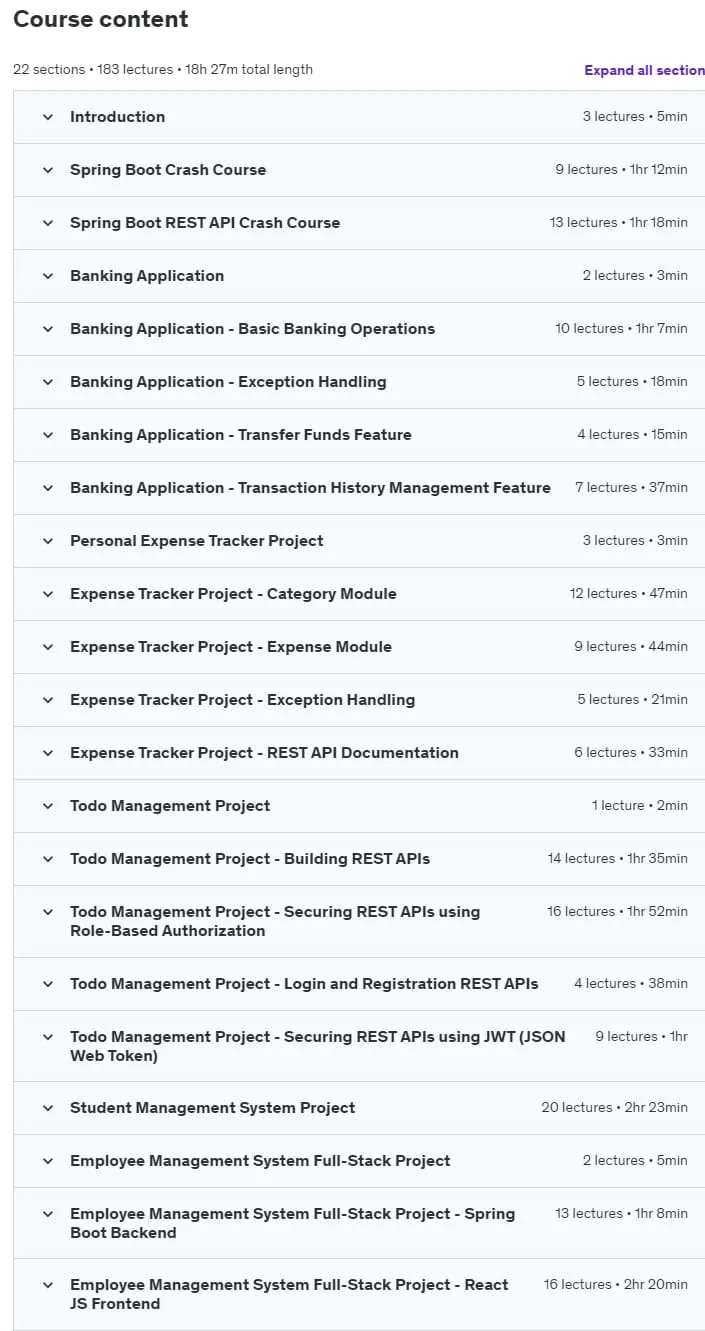The width and height of the screenshot is (705, 1331).
Task: Expand the Spring Boot Crash Course chevron
Action: tap(47, 170)
